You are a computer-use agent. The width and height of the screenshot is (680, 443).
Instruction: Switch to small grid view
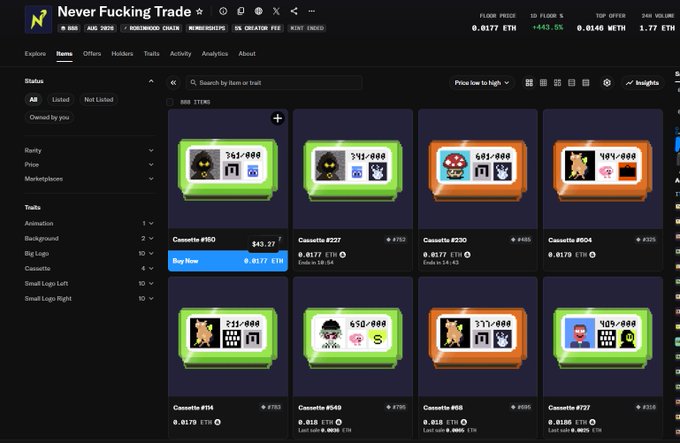[x=543, y=83]
